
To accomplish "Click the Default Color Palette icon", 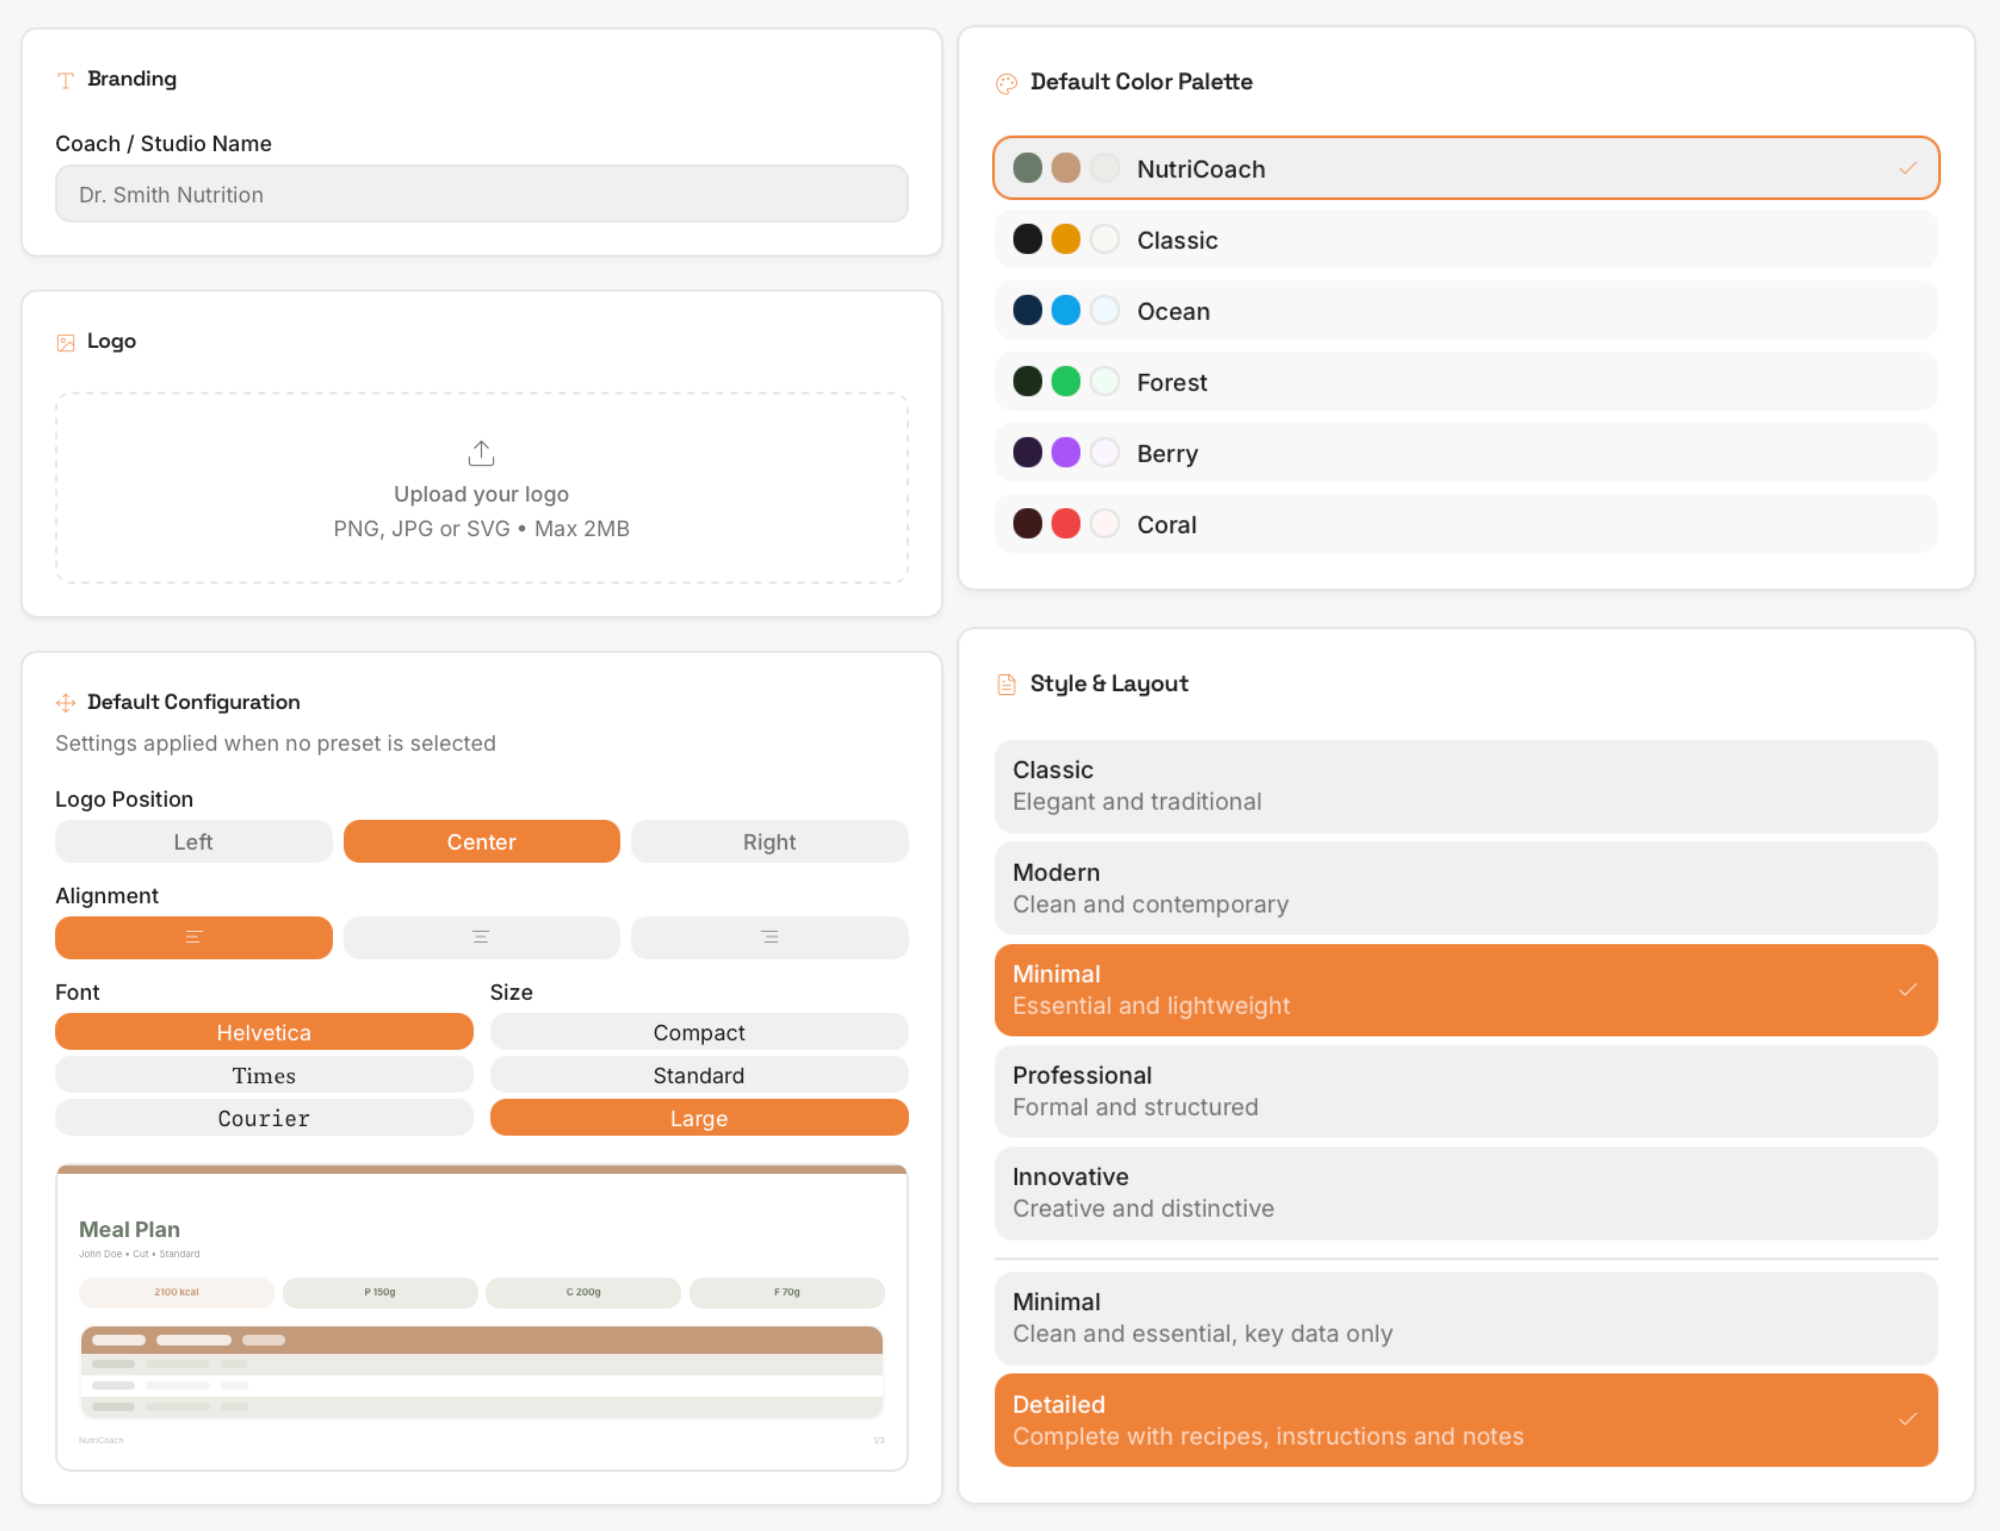I will pos(1006,83).
